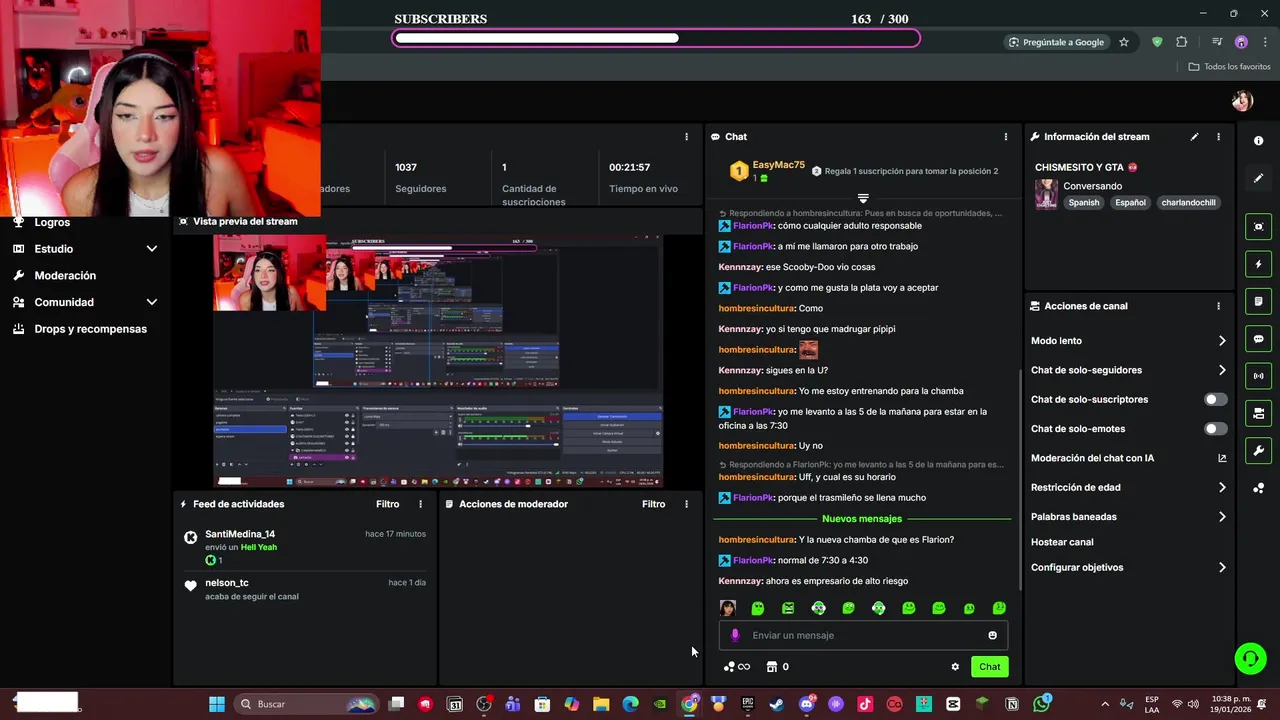
Task: Click the shop icon showing 0
Action: pyautogui.click(x=777, y=667)
